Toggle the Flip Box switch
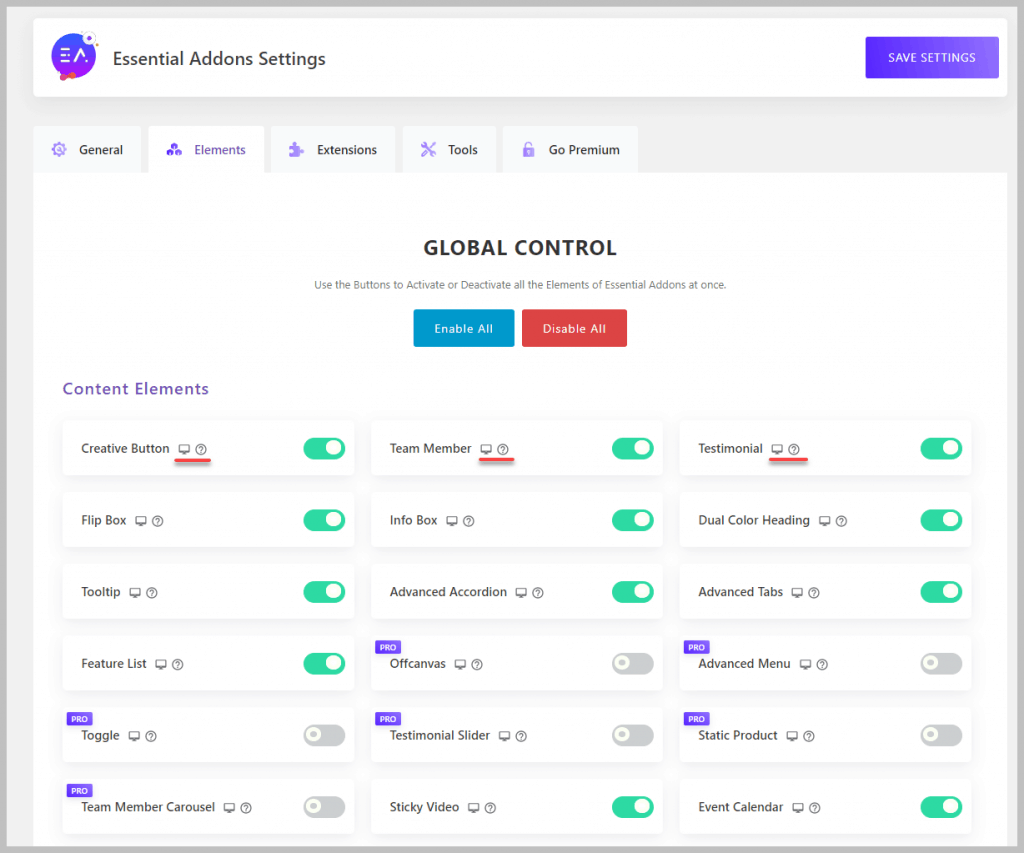This screenshot has width=1024, height=853. click(x=325, y=521)
